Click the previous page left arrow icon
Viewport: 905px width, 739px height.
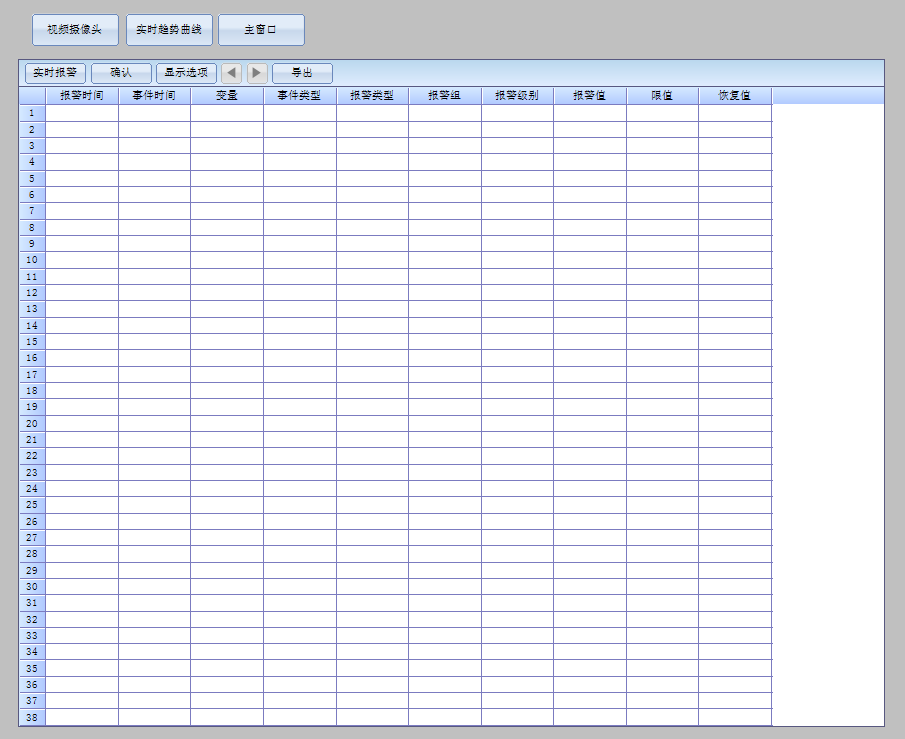231,73
